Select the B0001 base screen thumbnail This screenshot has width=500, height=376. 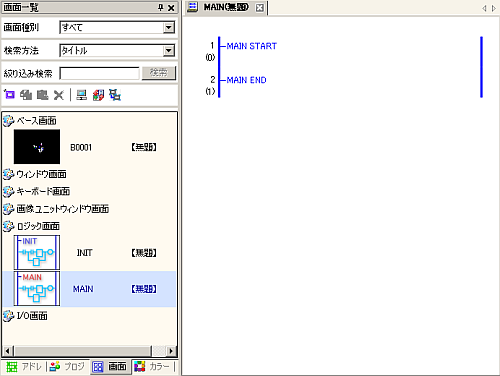[37, 147]
